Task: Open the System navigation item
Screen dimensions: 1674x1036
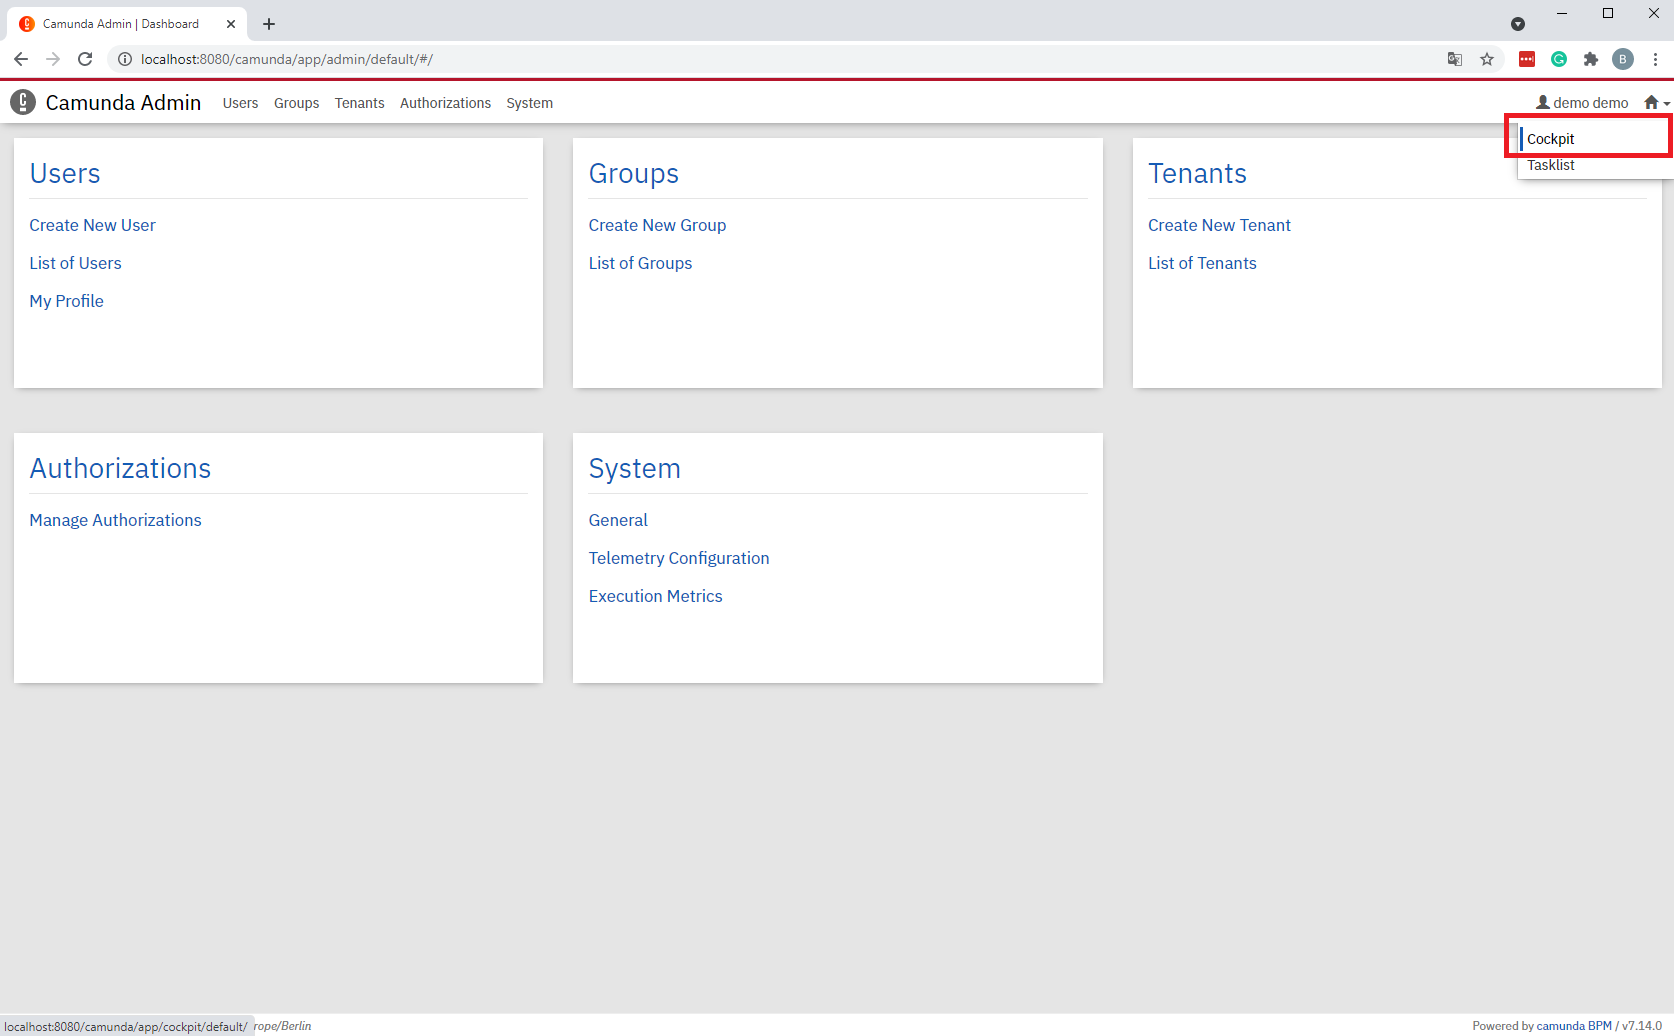Action: (529, 103)
